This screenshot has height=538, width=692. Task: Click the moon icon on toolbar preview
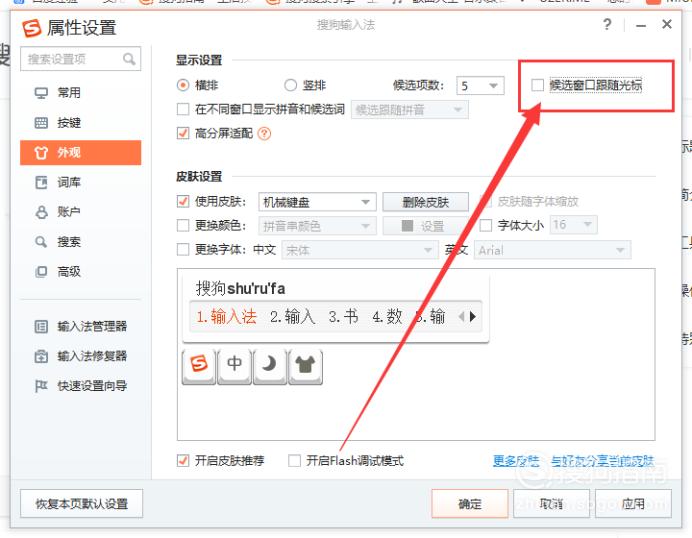[270, 366]
